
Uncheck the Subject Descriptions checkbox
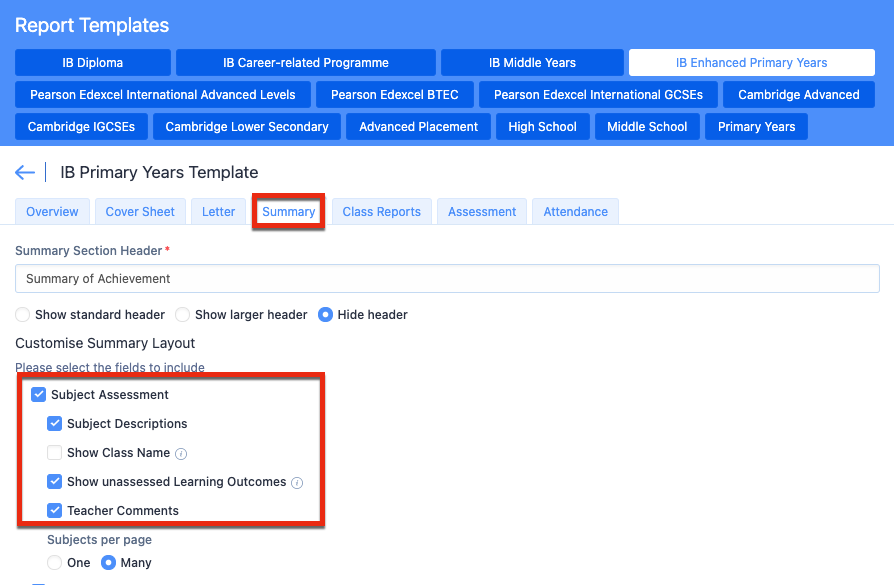tap(55, 424)
